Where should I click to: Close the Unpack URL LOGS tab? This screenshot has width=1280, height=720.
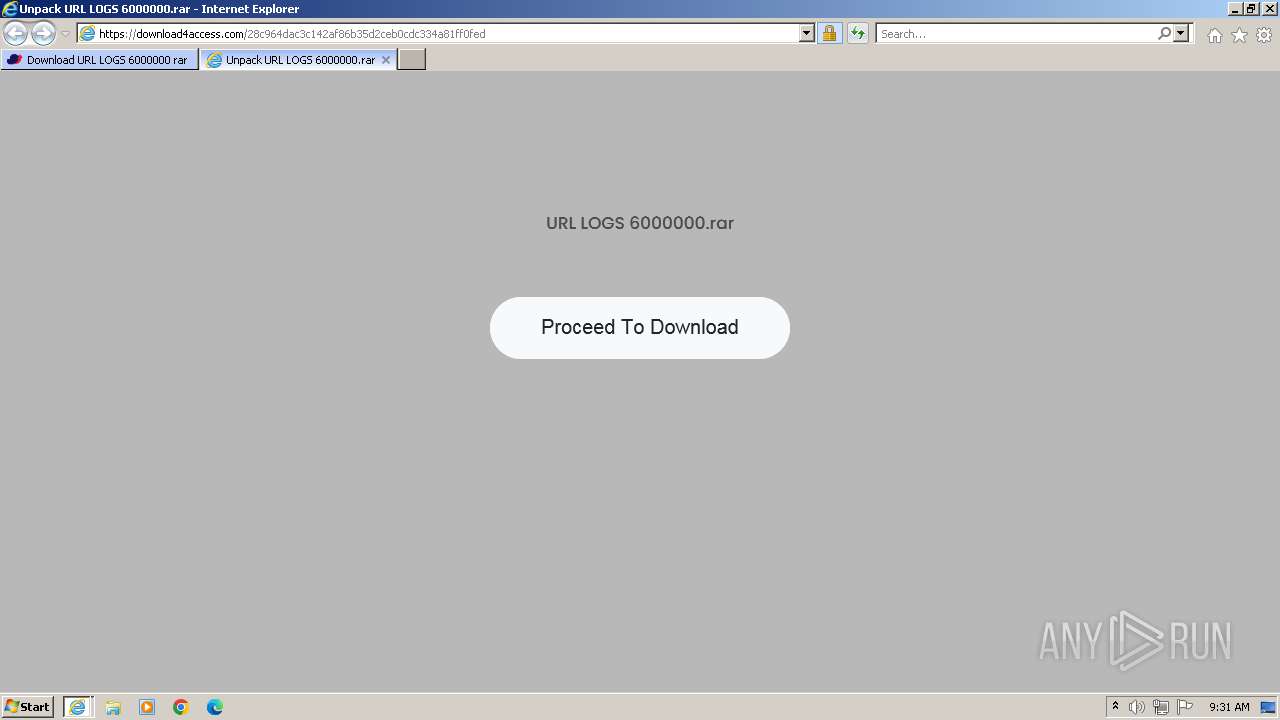pyautogui.click(x=386, y=60)
